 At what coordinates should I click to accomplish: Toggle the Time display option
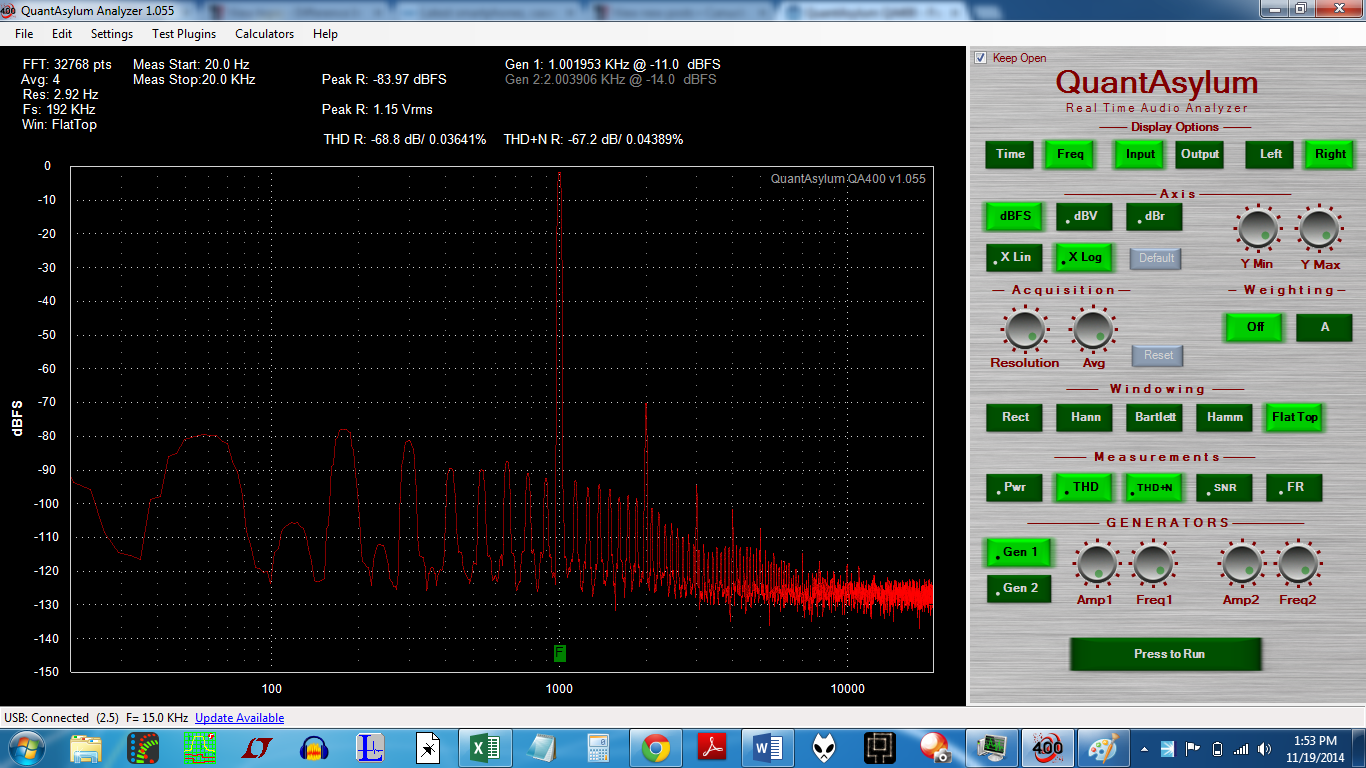pos(1010,154)
